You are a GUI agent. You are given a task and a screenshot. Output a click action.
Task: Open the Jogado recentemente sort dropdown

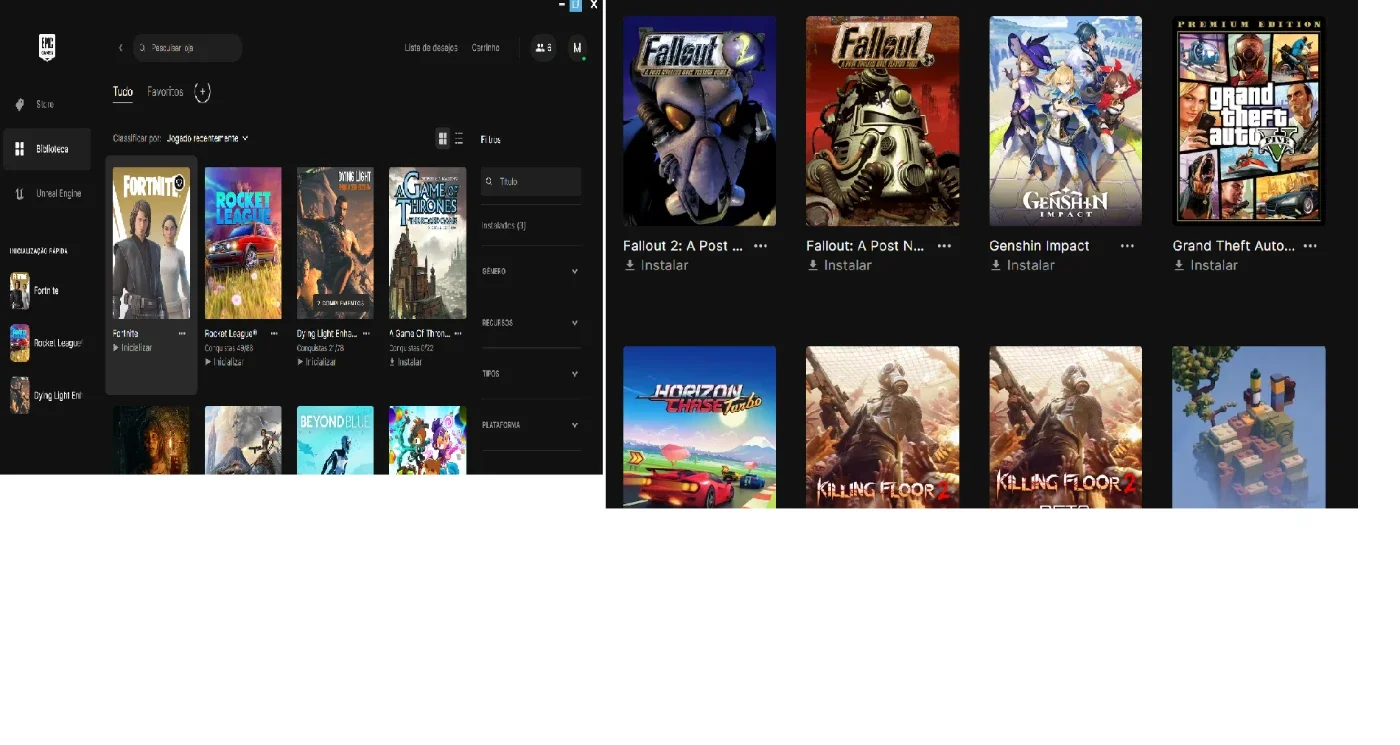click(x=207, y=138)
